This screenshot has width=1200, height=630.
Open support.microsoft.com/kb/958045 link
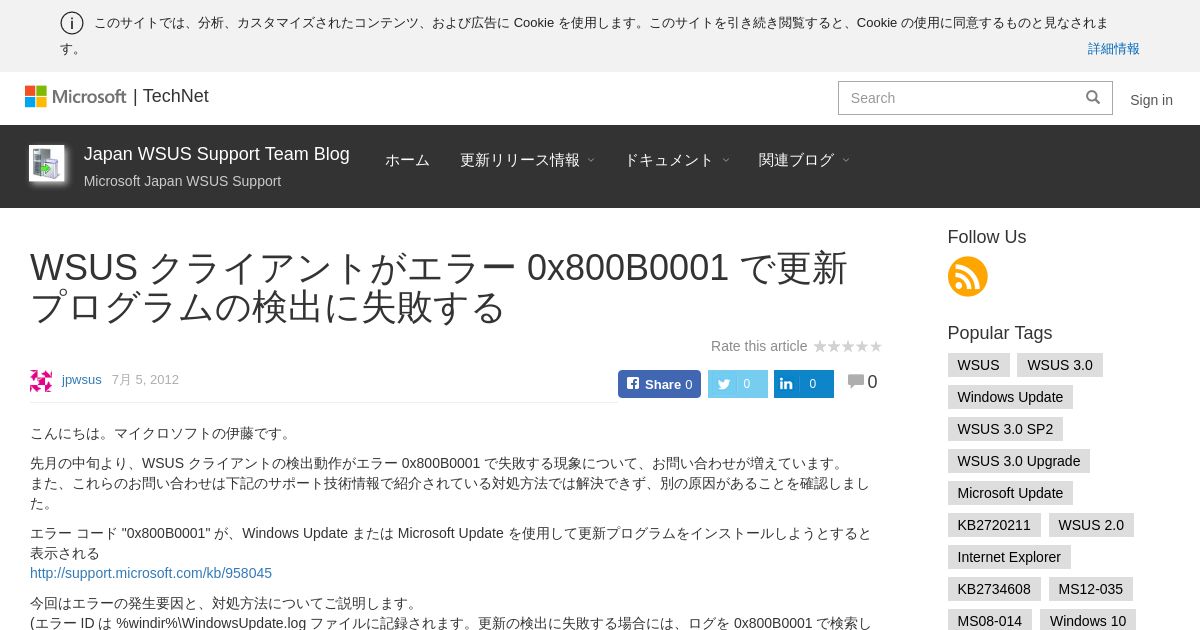pyautogui.click(x=151, y=573)
